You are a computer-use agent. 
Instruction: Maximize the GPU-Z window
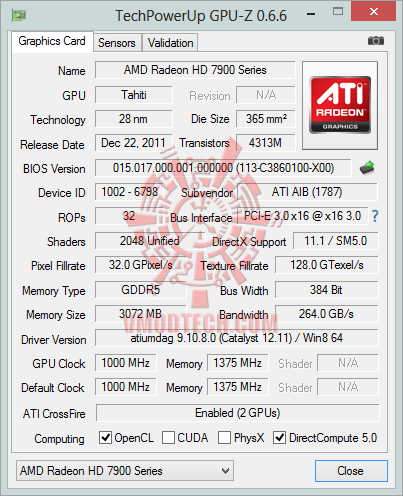pos(338,12)
